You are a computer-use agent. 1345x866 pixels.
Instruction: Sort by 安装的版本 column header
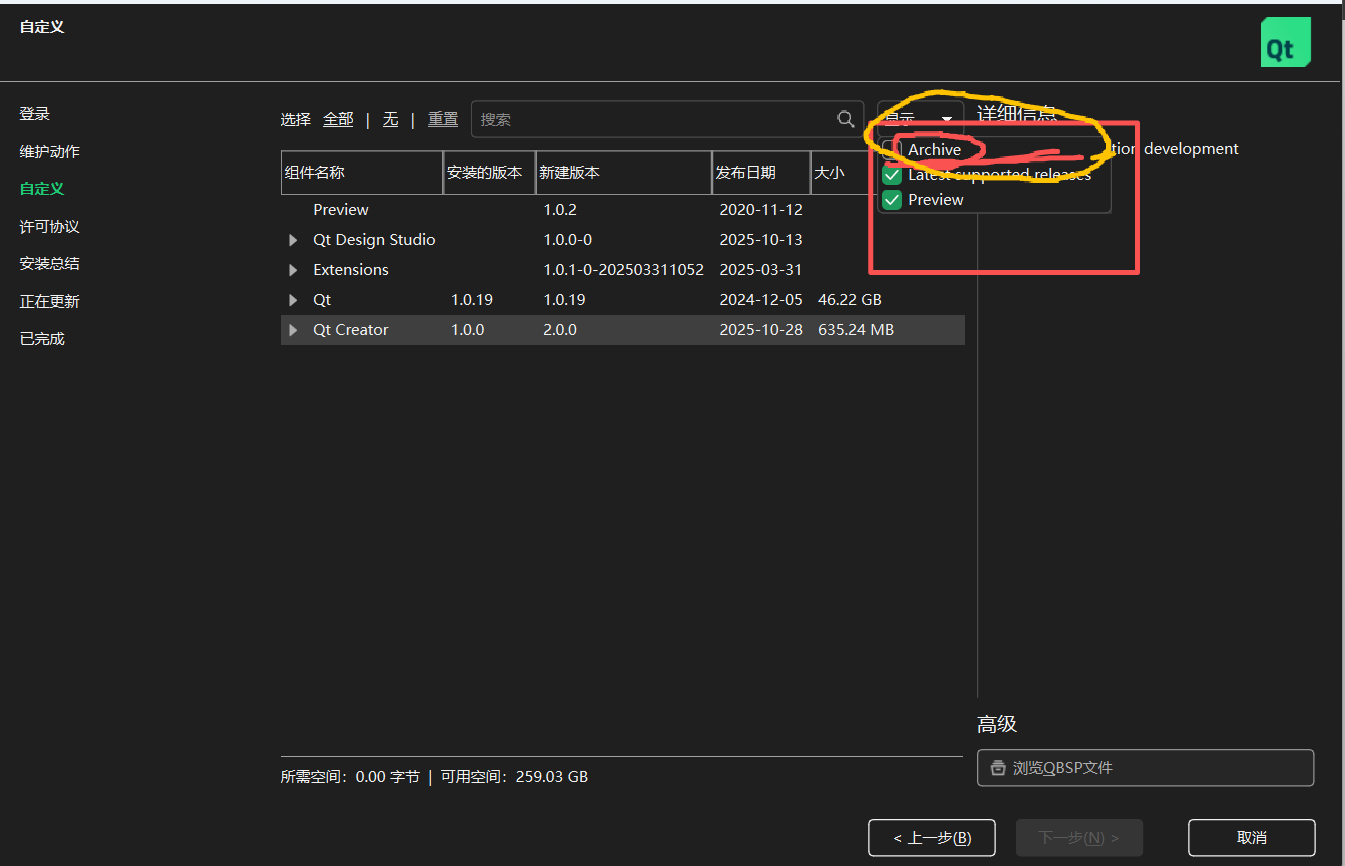[489, 172]
